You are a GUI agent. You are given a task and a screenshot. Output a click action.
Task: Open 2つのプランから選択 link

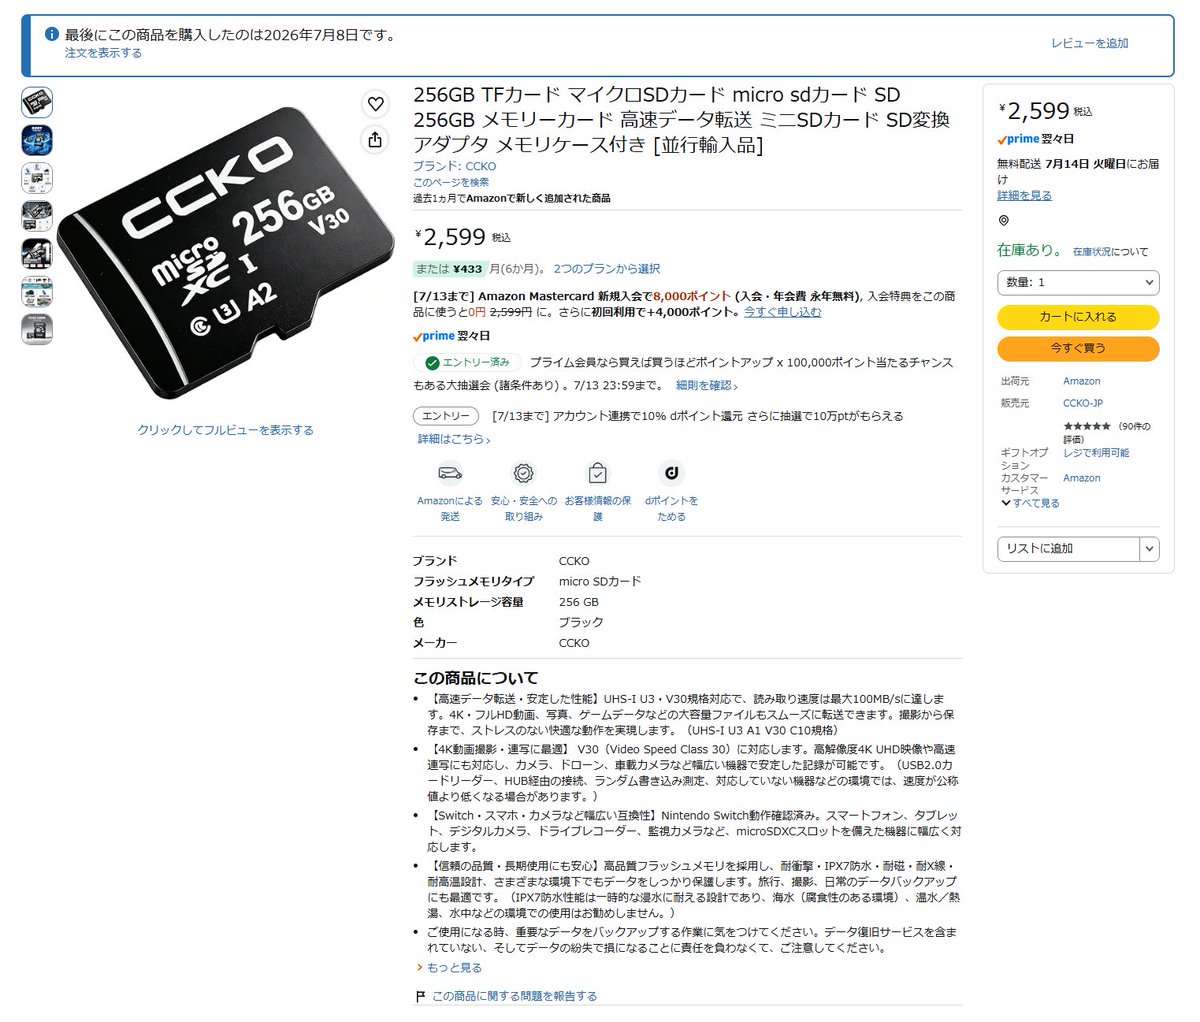pyautogui.click(x=607, y=269)
